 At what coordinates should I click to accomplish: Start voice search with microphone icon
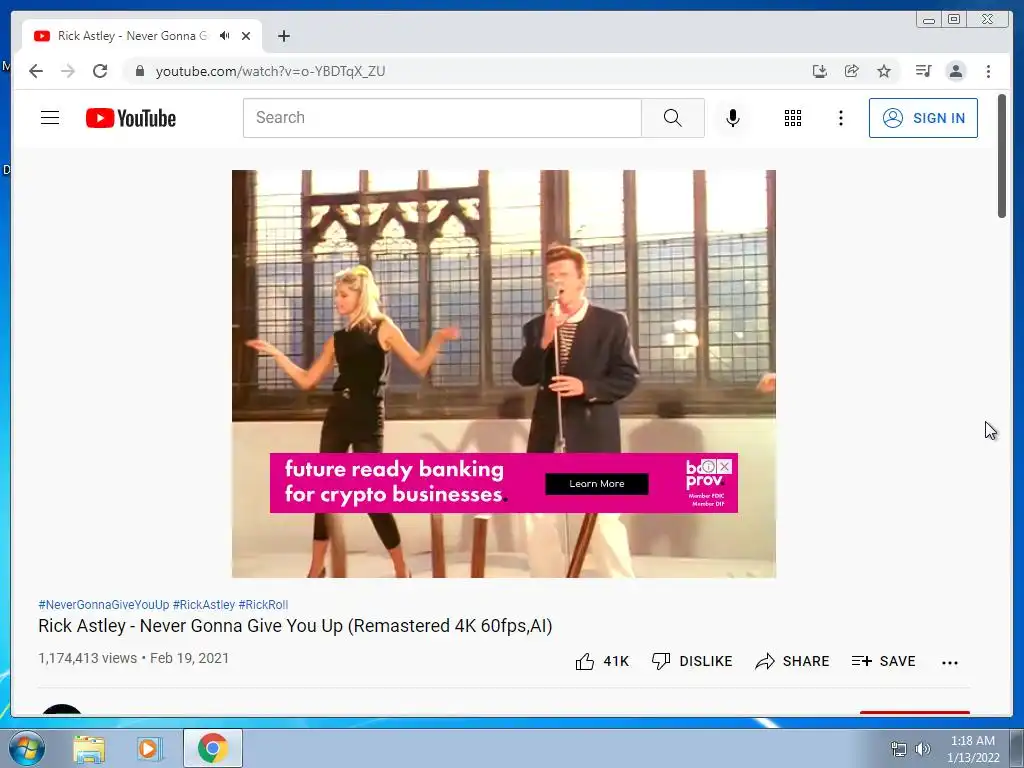click(733, 118)
